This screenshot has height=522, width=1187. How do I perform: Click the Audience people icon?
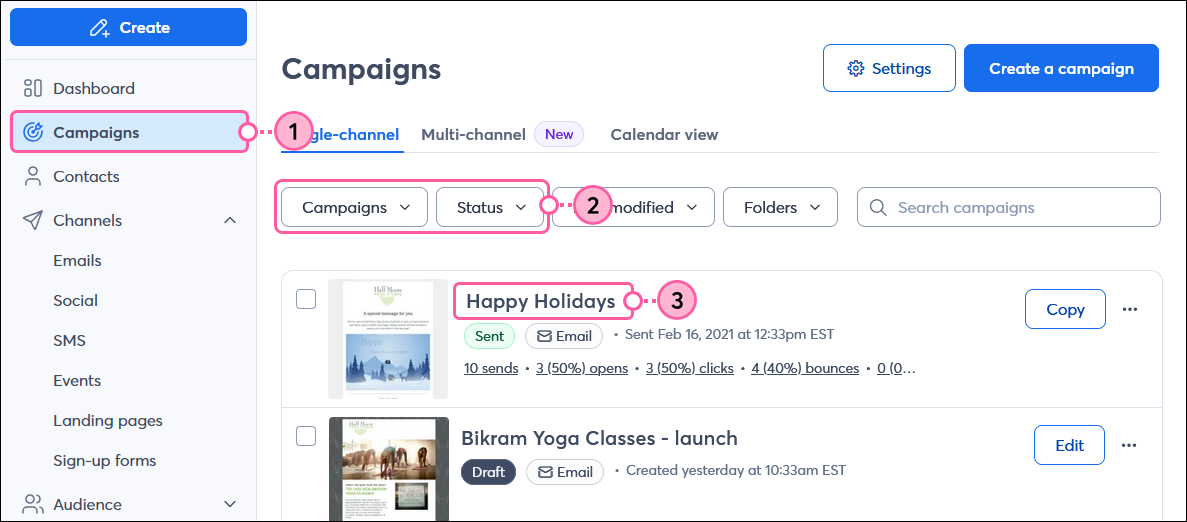33,504
